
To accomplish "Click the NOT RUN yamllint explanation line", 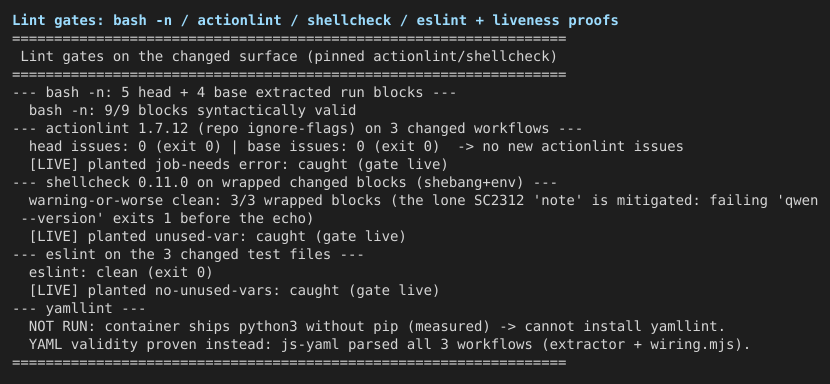I will 376,327.
